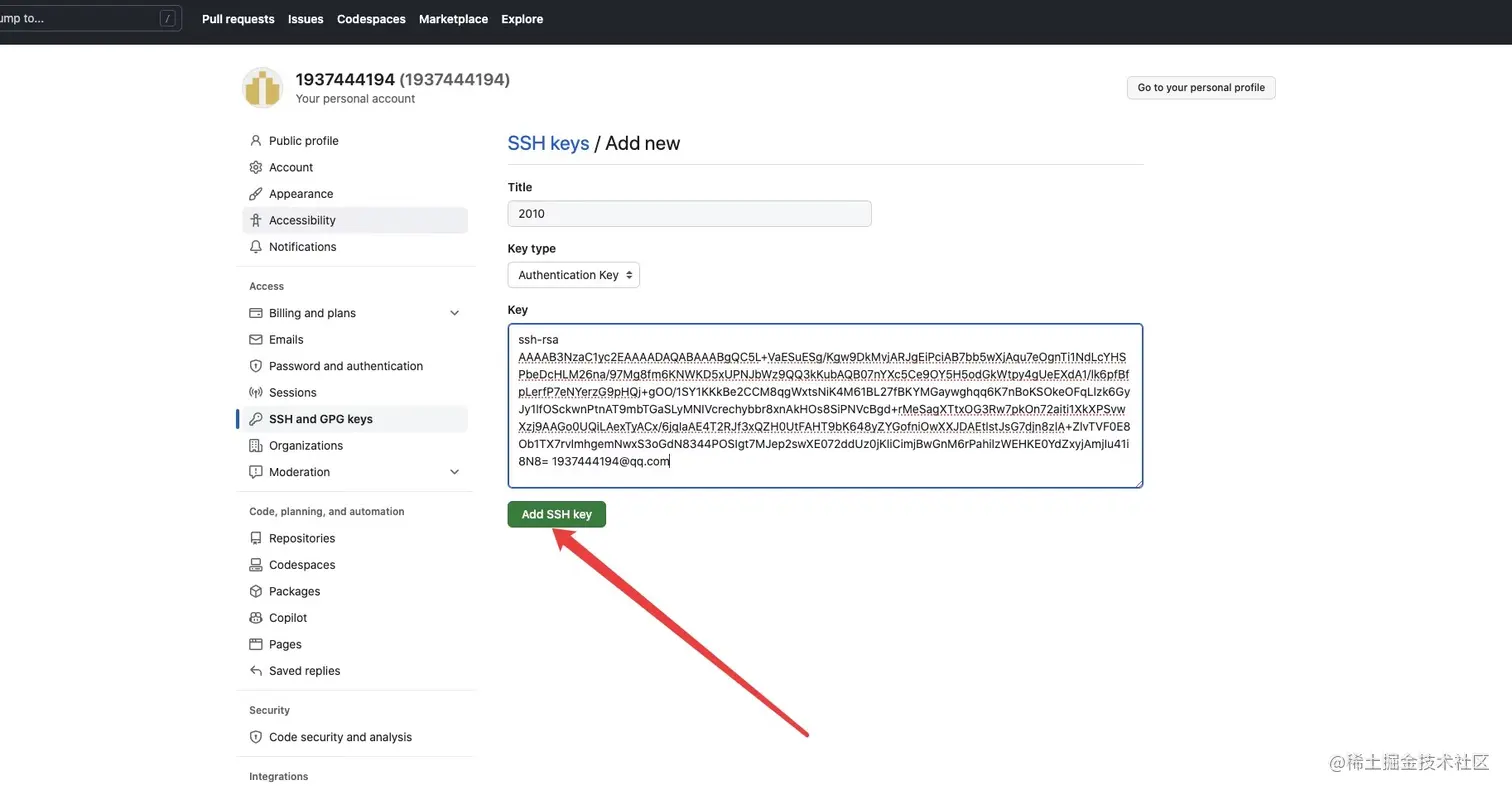Click the Add SSH key button
Viewport: 1512px width, 795px height.
click(x=556, y=514)
